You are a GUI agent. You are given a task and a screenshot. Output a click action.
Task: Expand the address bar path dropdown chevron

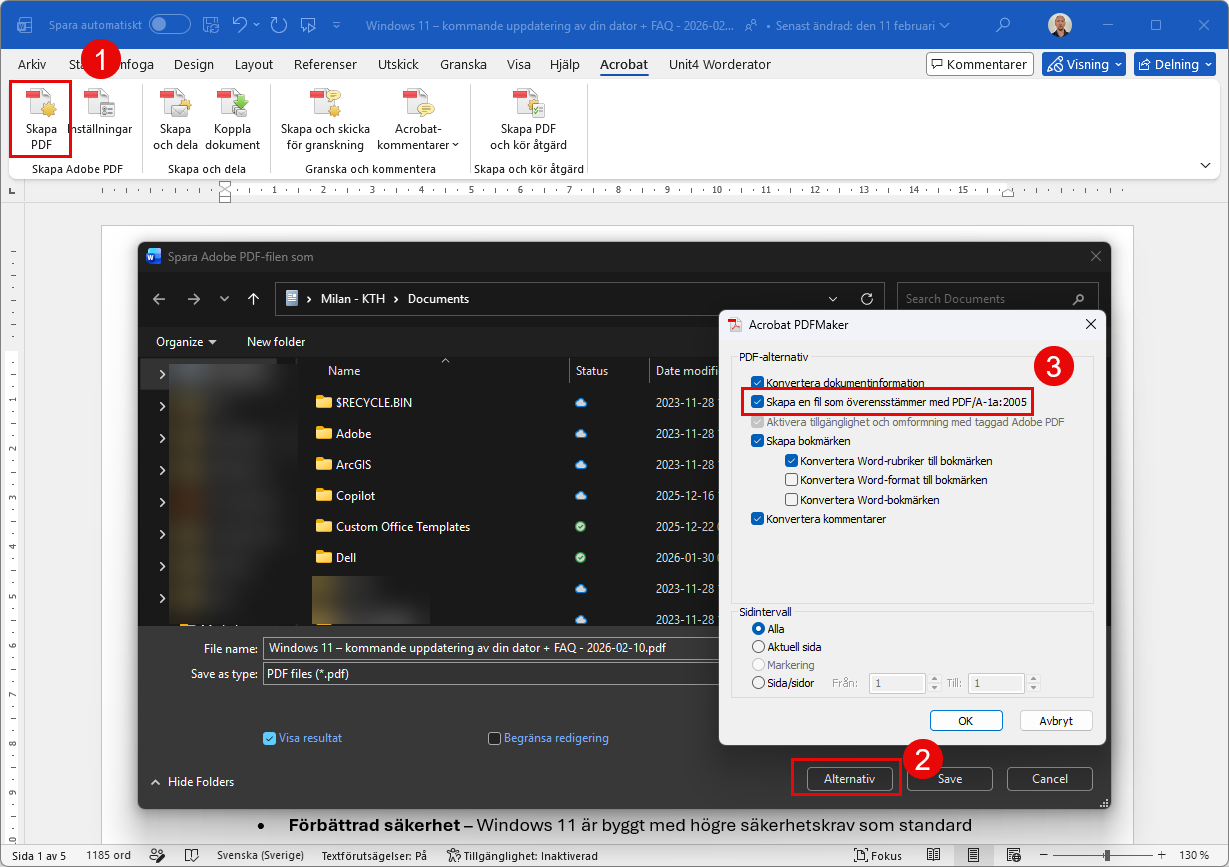pyautogui.click(x=834, y=299)
